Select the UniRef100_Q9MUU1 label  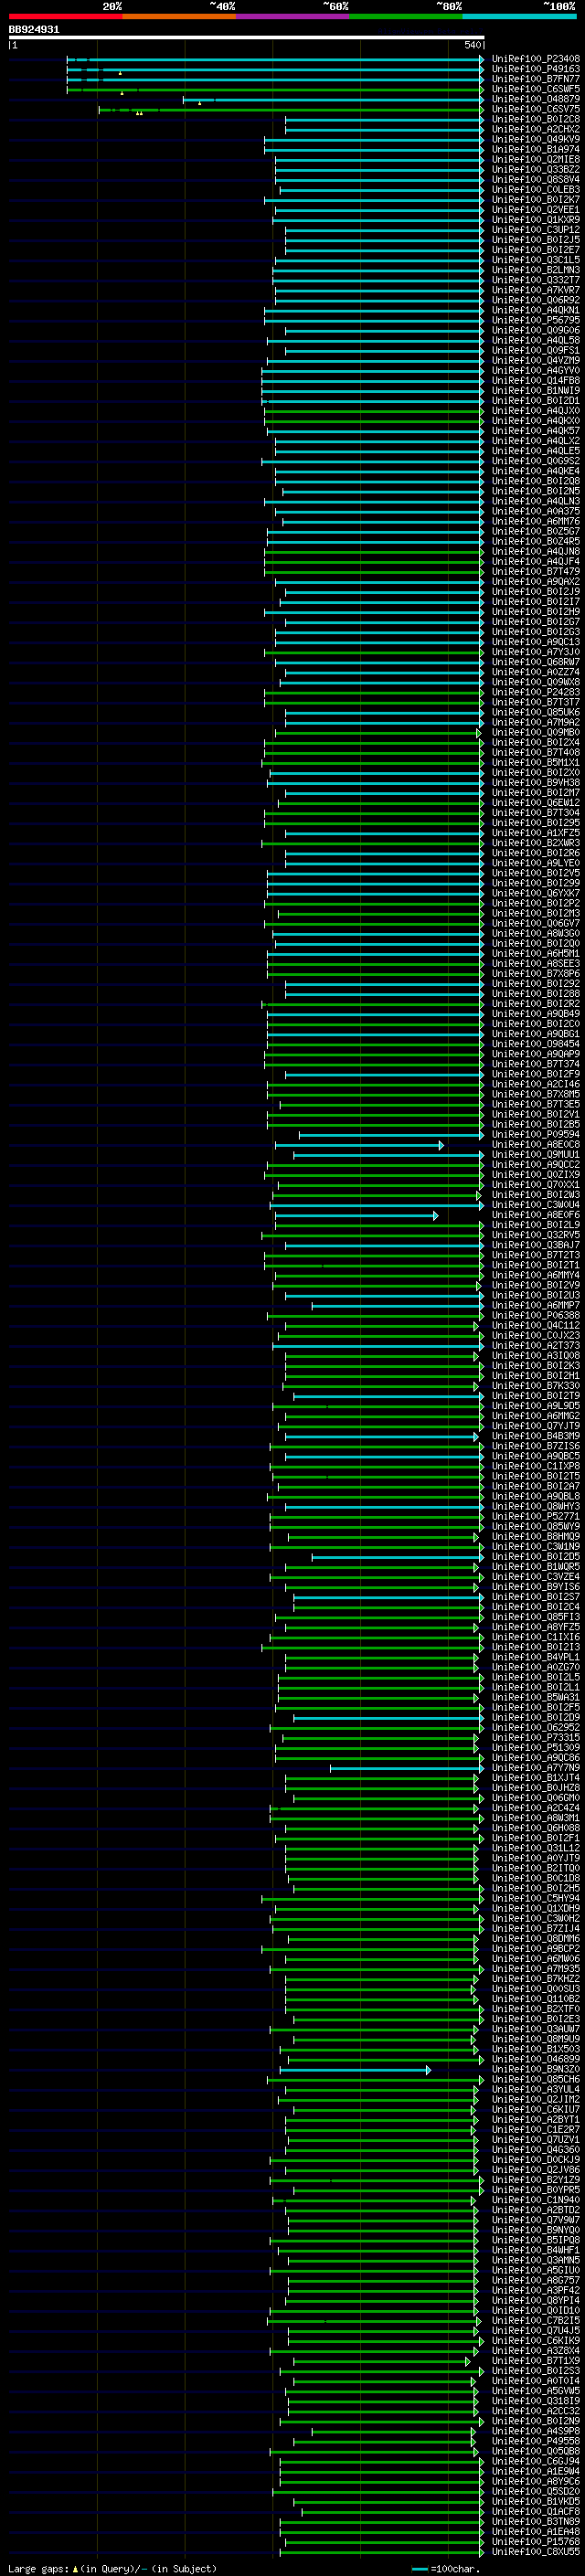click(x=536, y=1154)
